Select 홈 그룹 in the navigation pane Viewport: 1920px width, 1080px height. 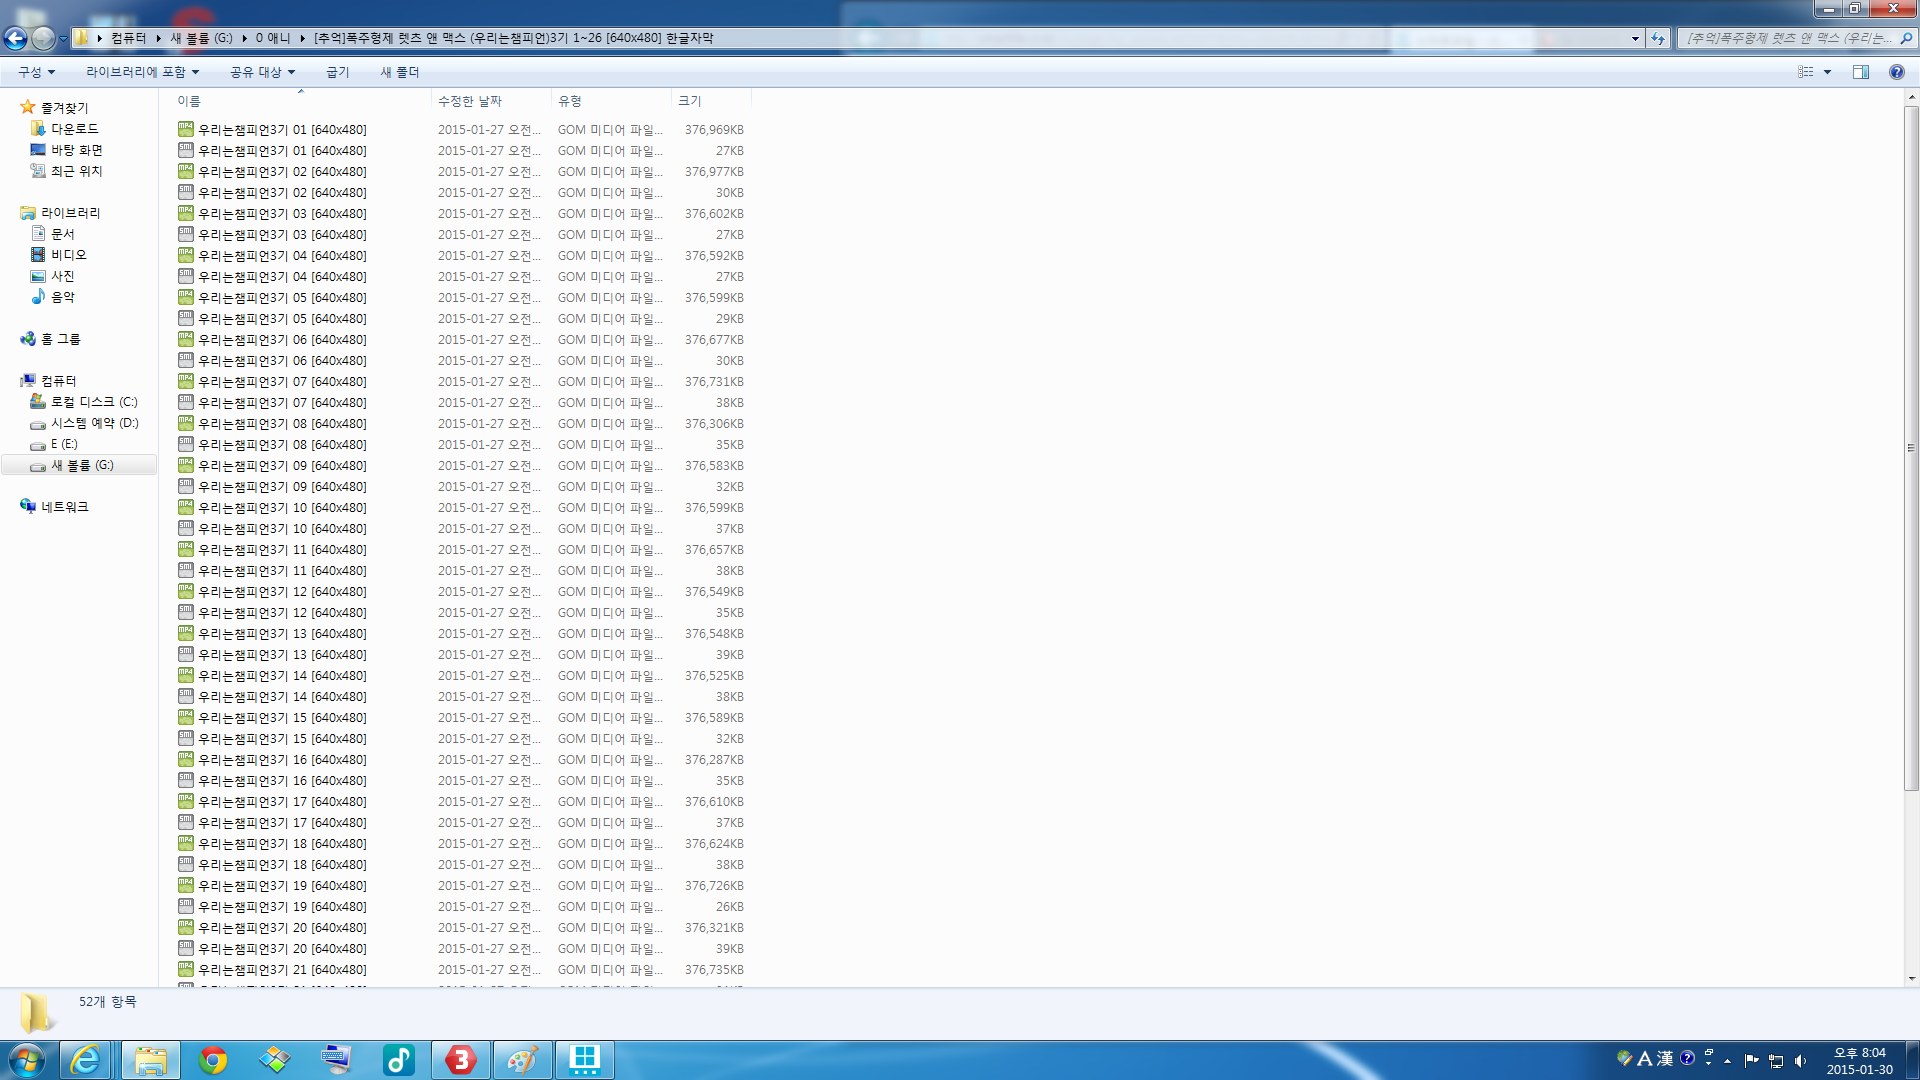(61, 339)
